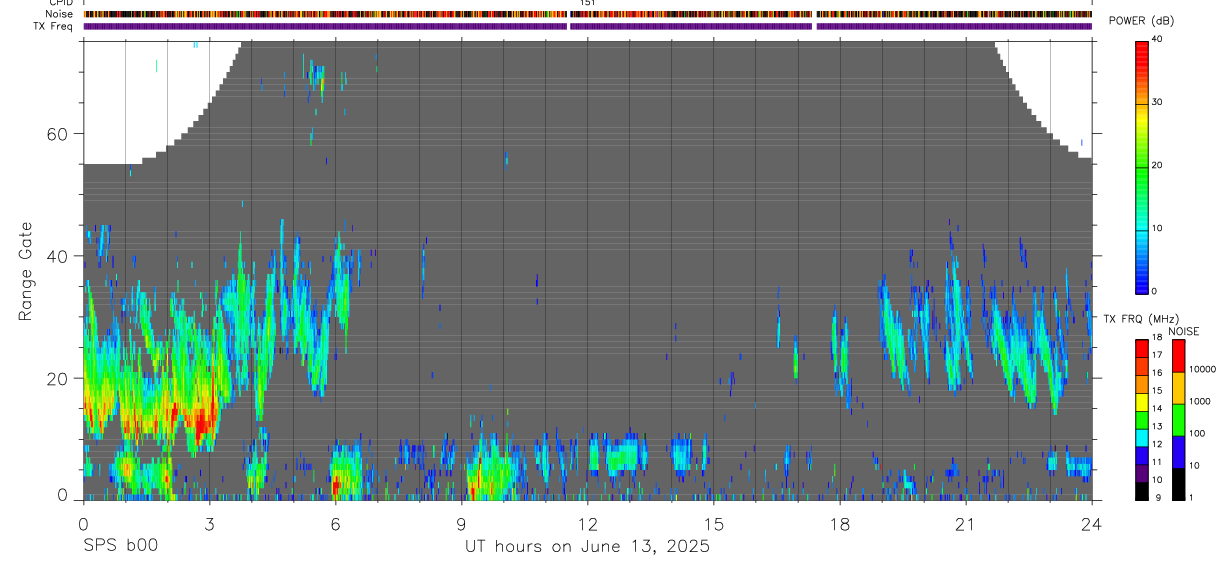This screenshot has height=567, width=1228.
Task: Click the '100' tick on the NOISE scale
Action: click(x=1198, y=434)
